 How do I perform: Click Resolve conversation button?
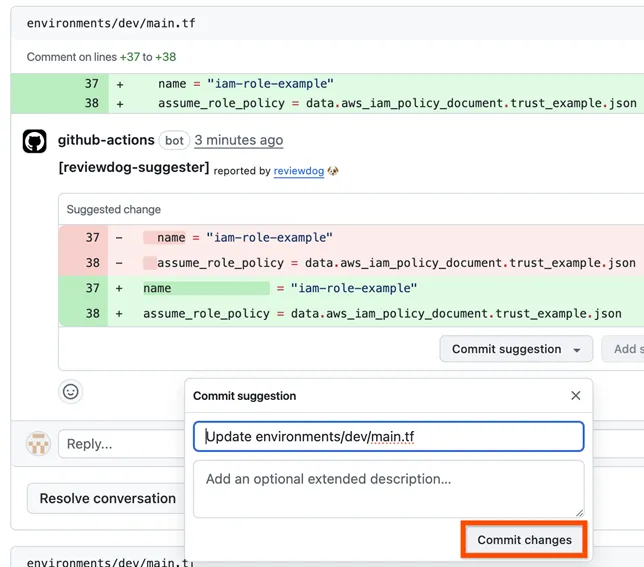click(107, 498)
